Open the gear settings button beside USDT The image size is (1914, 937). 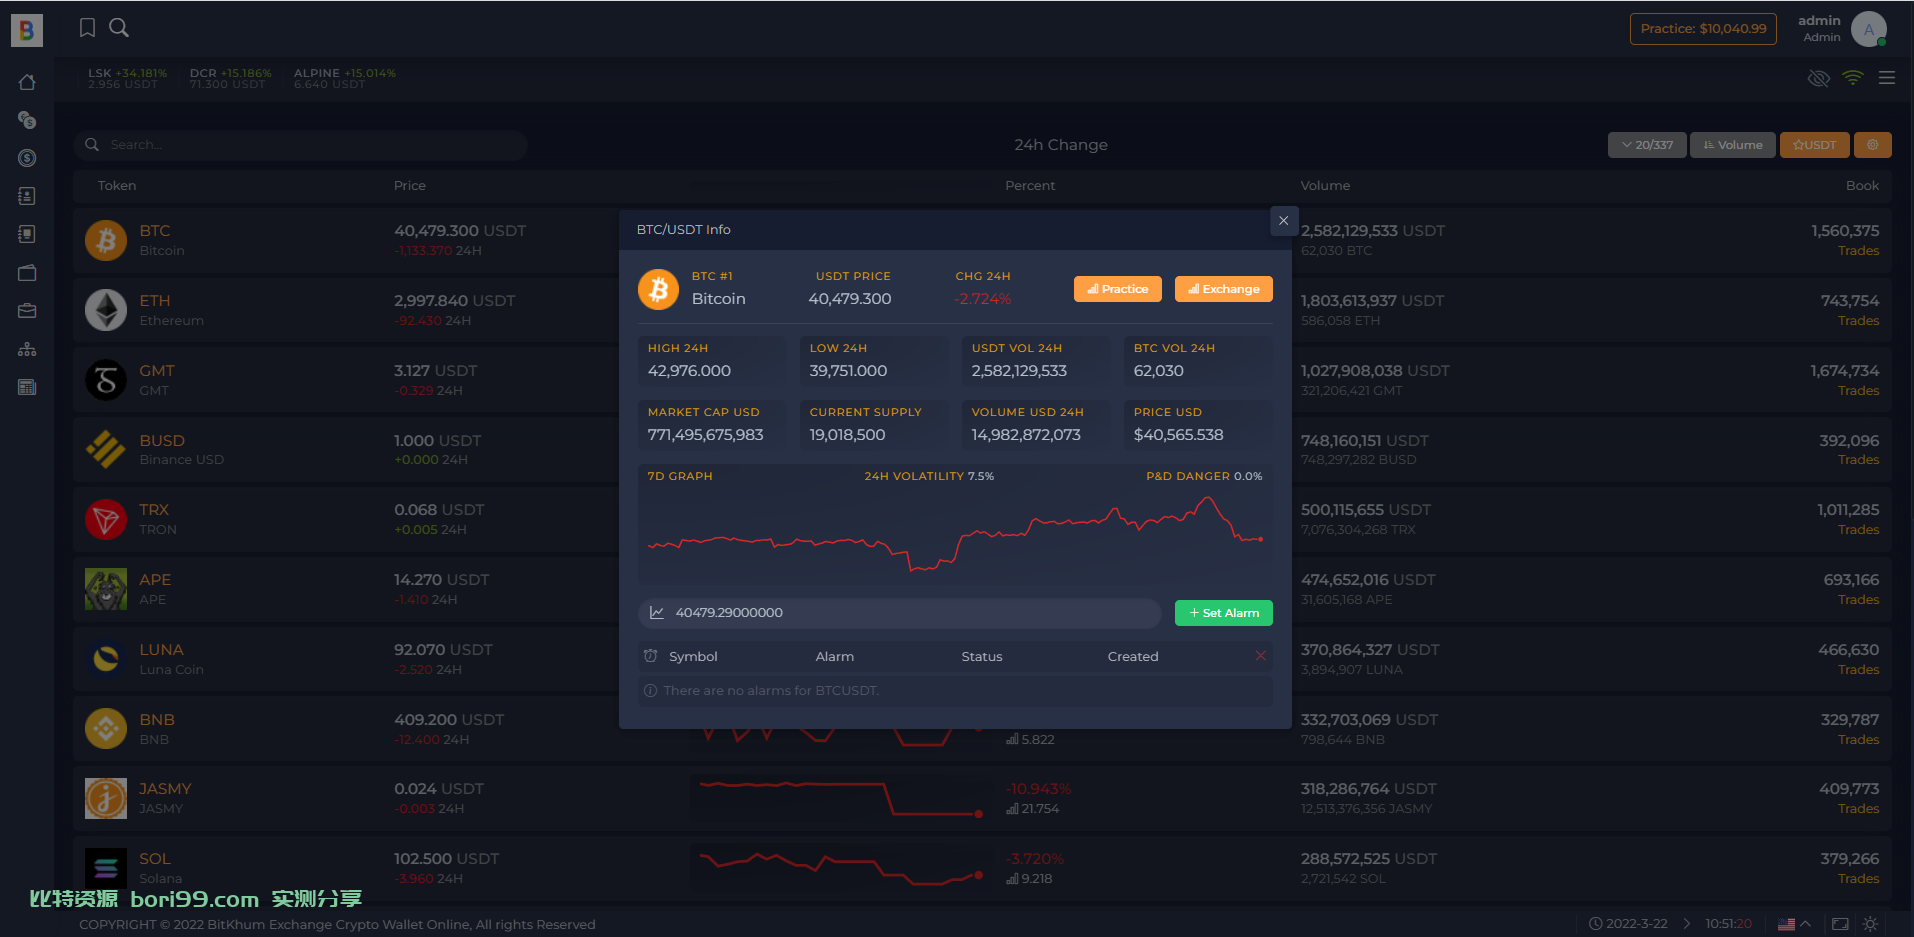tap(1873, 145)
